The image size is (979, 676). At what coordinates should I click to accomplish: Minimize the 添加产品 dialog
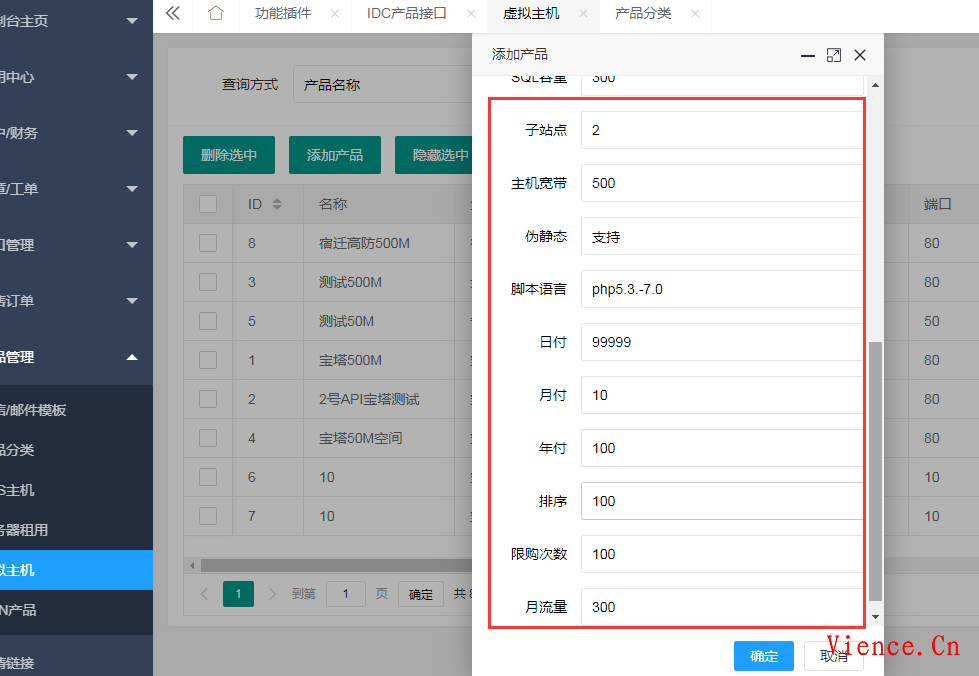pyautogui.click(x=807, y=56)
